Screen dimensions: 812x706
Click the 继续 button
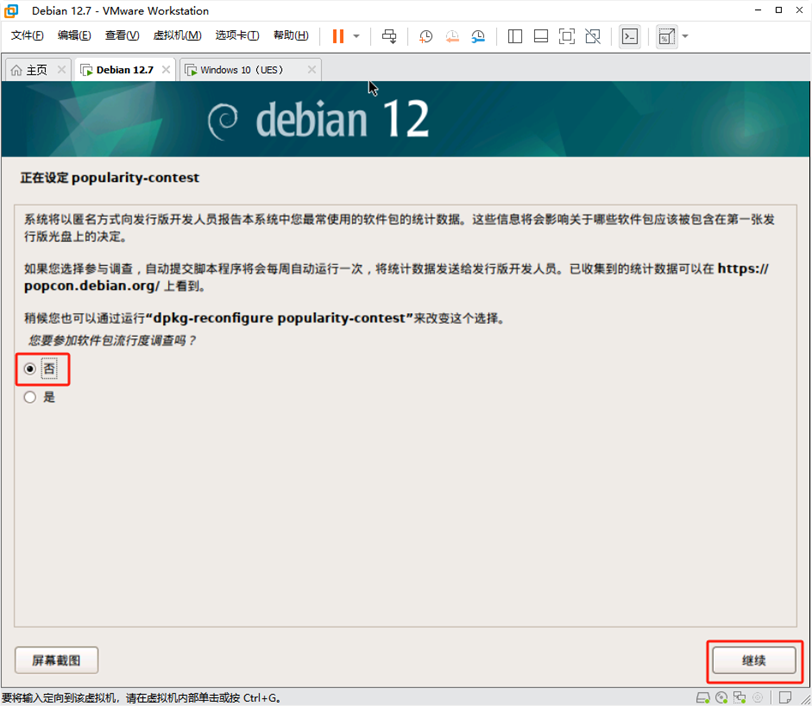[x=754, y=660]
